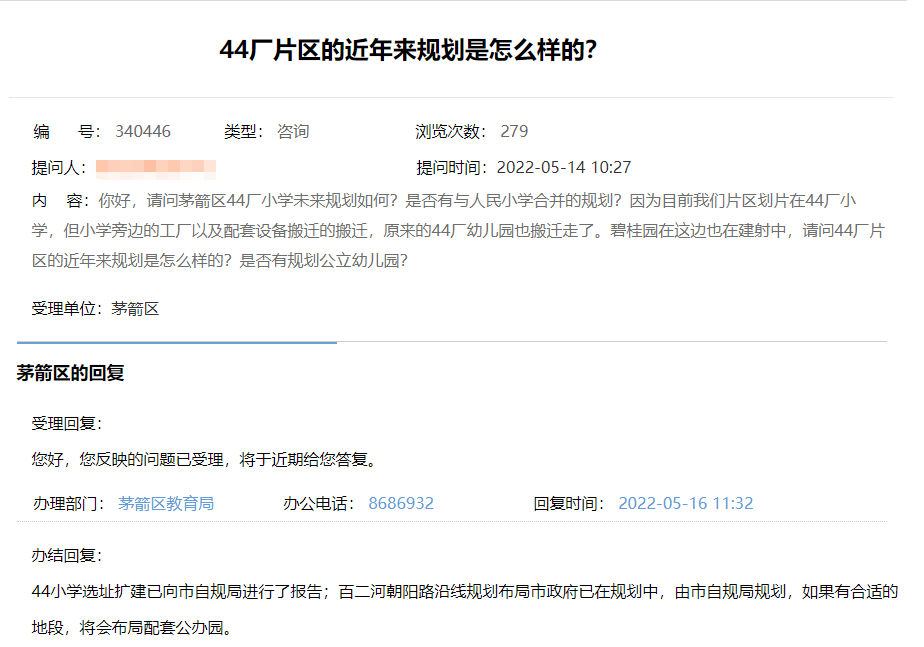Click the 编号 label
Image resolution: width=924 pixels, height=647 pixels.
tap(64, 132)
